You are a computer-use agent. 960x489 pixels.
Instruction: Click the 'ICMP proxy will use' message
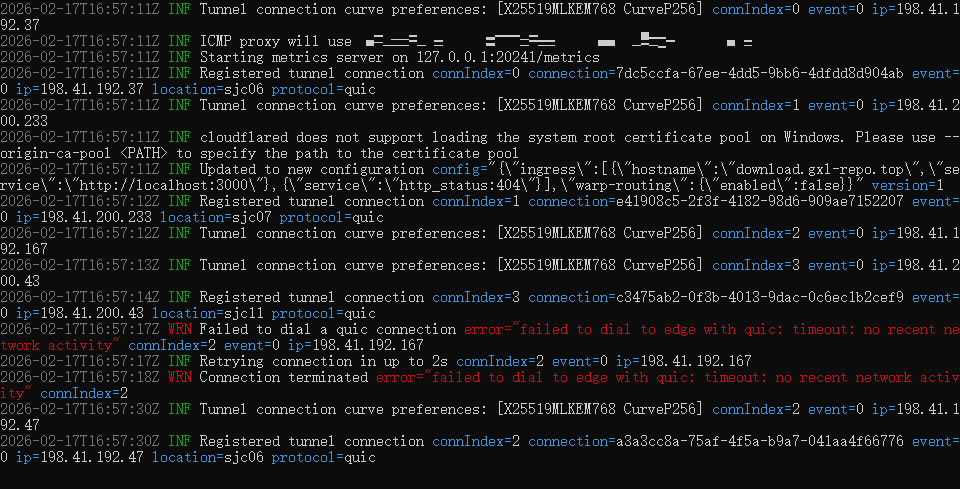click(275, 41)
